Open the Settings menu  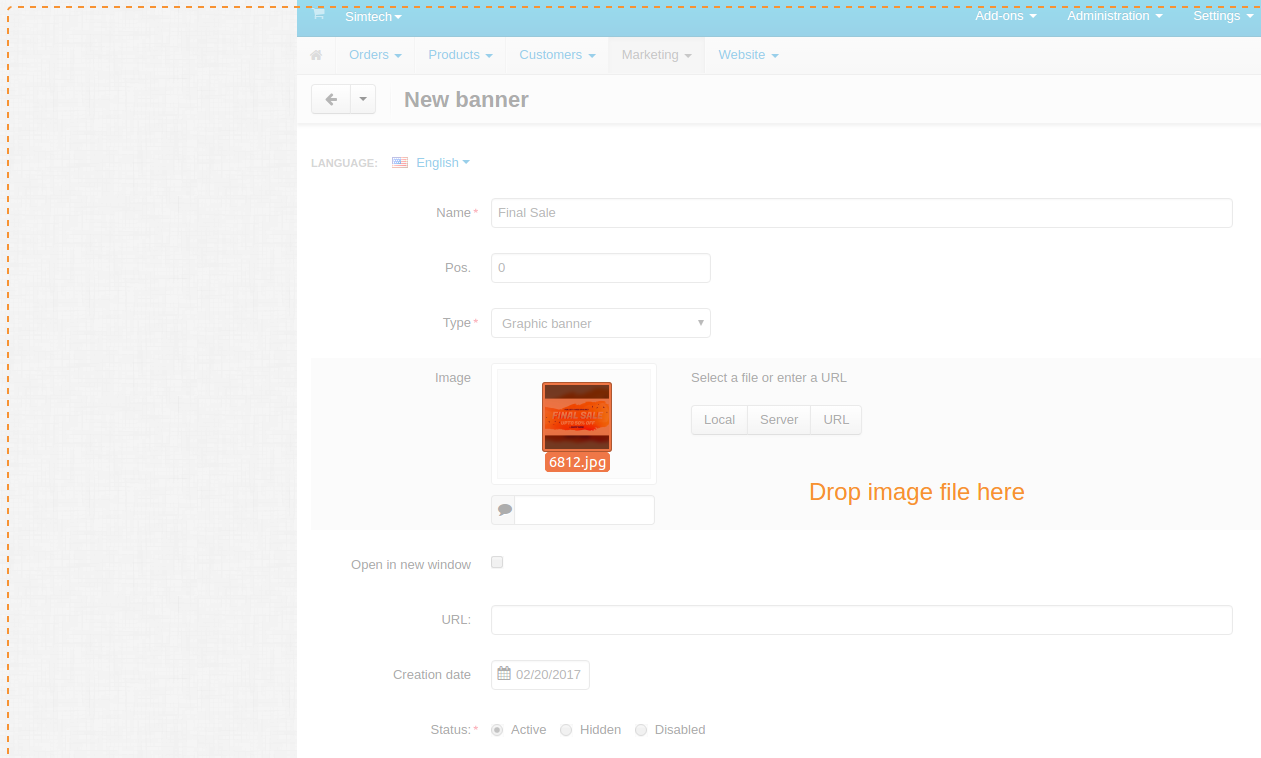point(1223,16)
